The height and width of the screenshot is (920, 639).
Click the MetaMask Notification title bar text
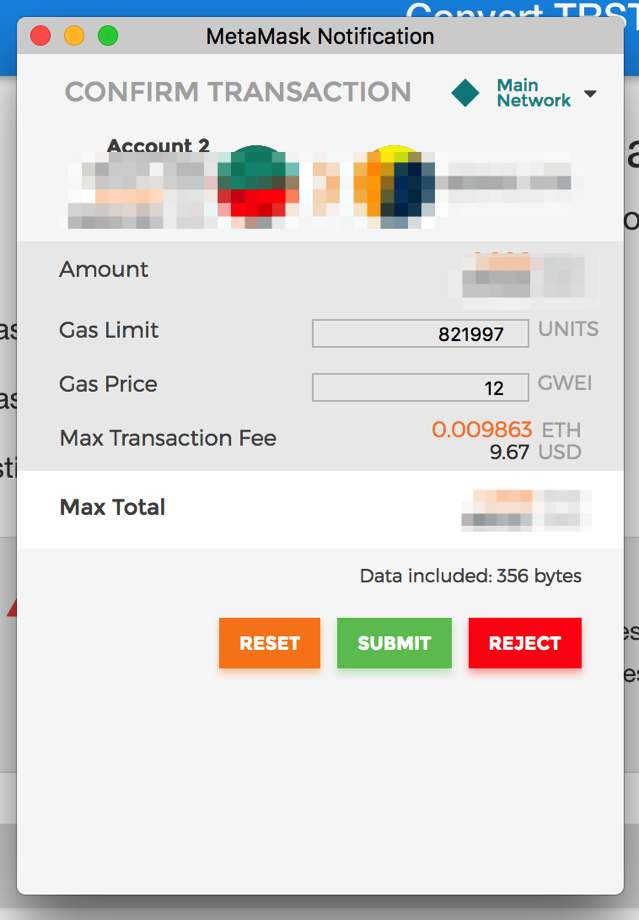[320, 36]
